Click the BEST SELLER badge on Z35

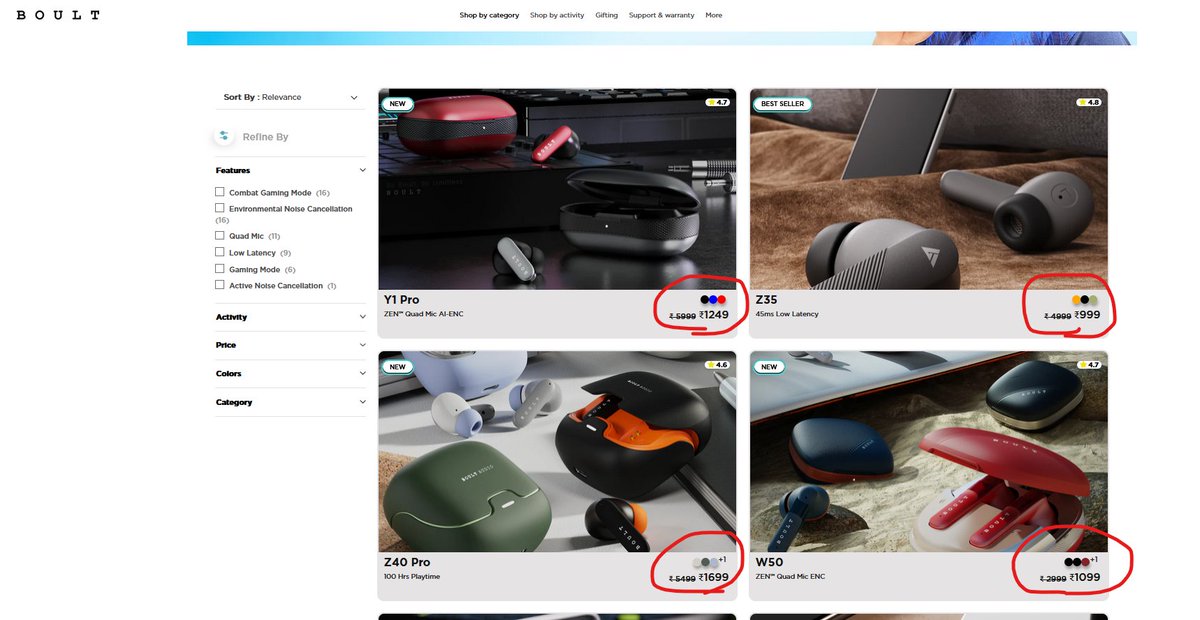[782, 104]
